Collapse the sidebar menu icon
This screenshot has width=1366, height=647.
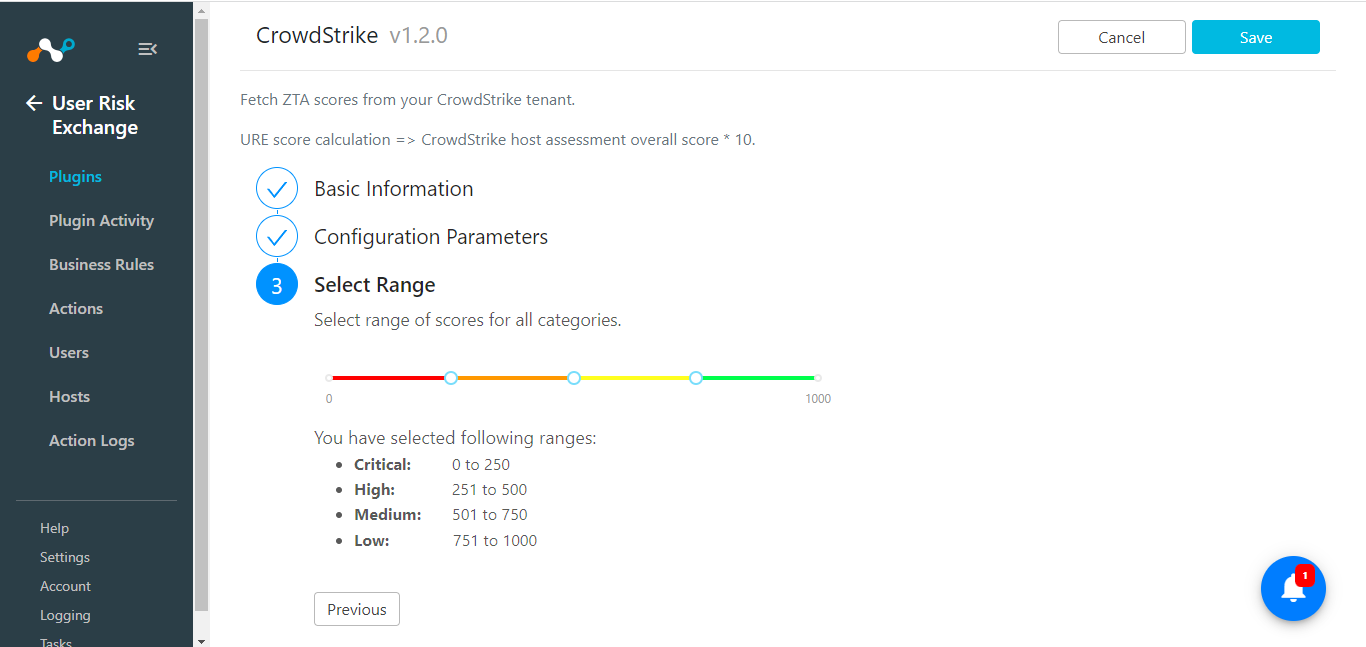147,49
